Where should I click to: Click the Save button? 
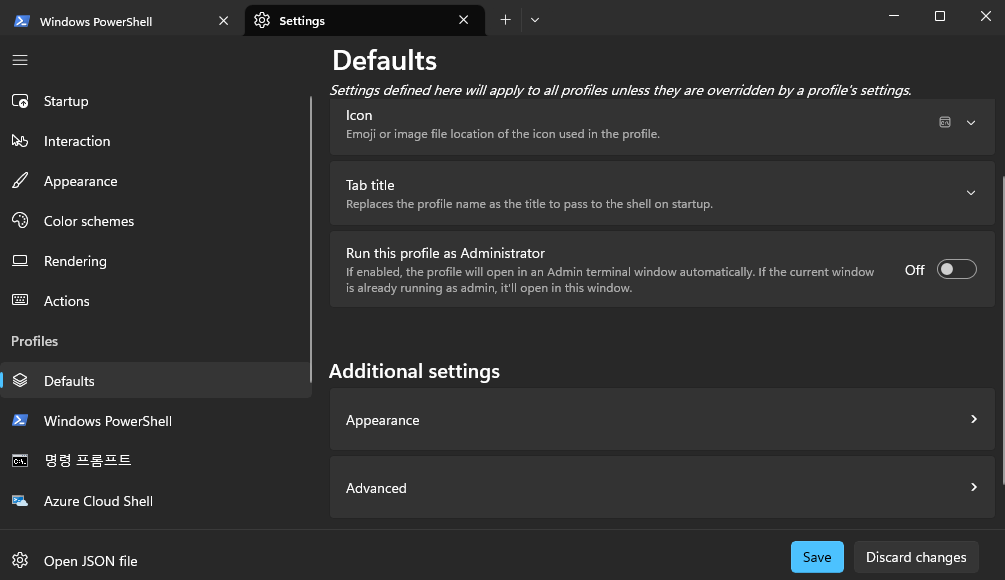817,557
